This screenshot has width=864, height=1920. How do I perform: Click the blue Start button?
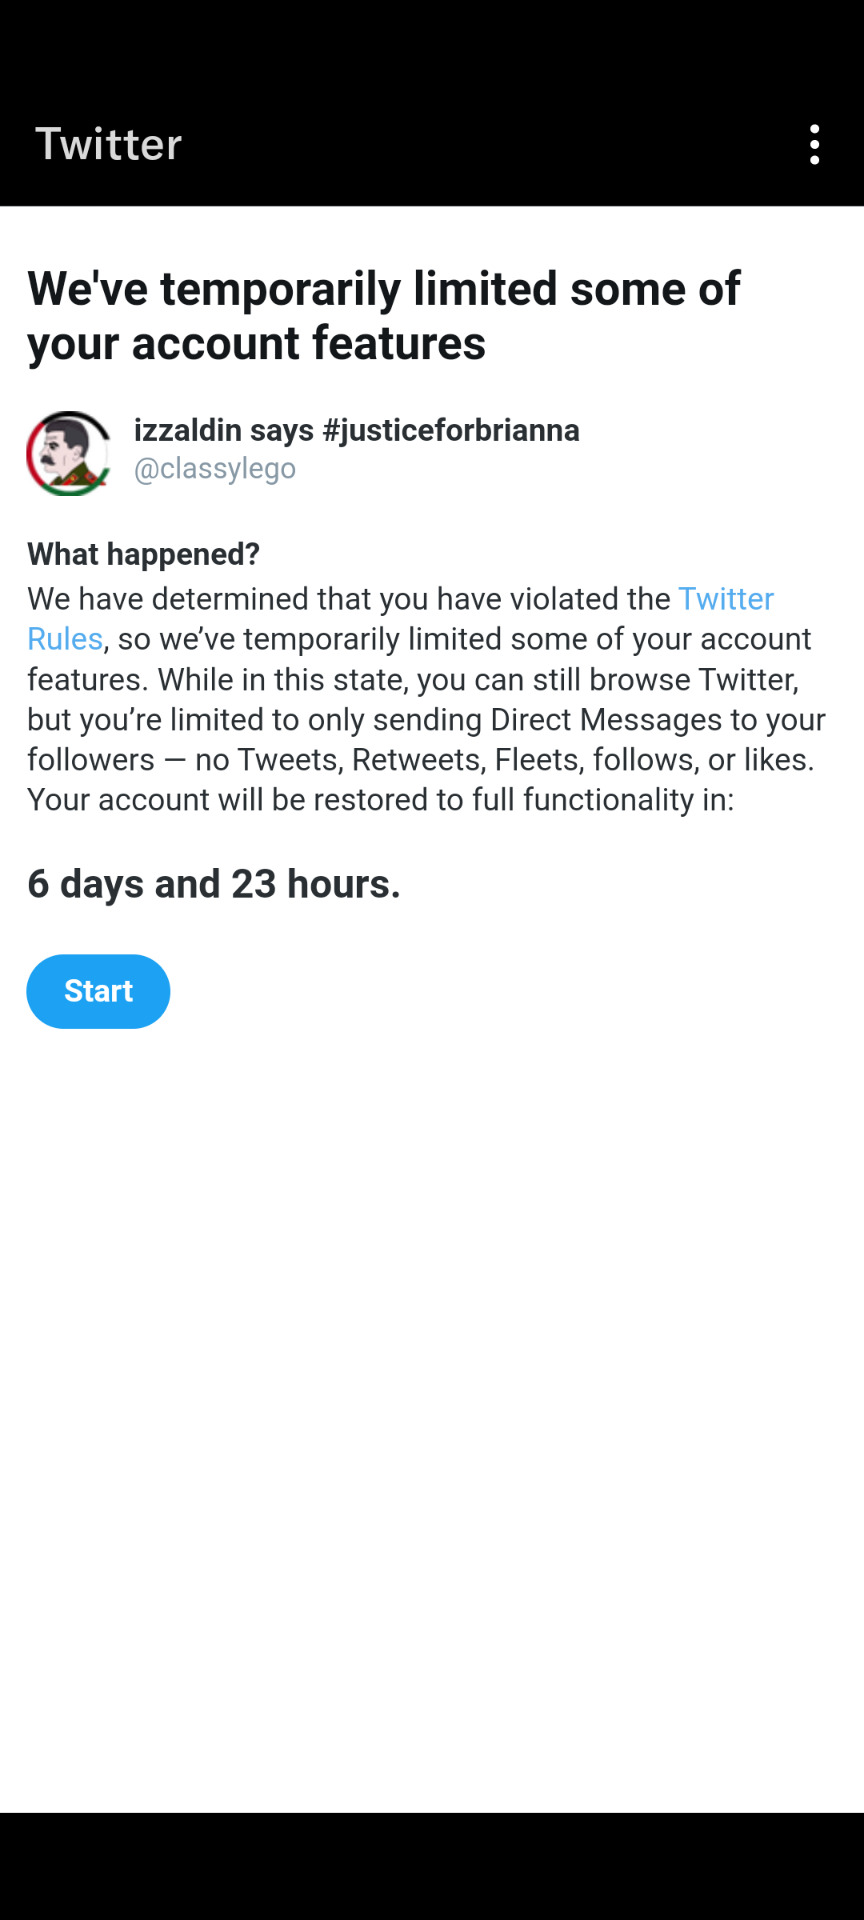tap(98, 991)
